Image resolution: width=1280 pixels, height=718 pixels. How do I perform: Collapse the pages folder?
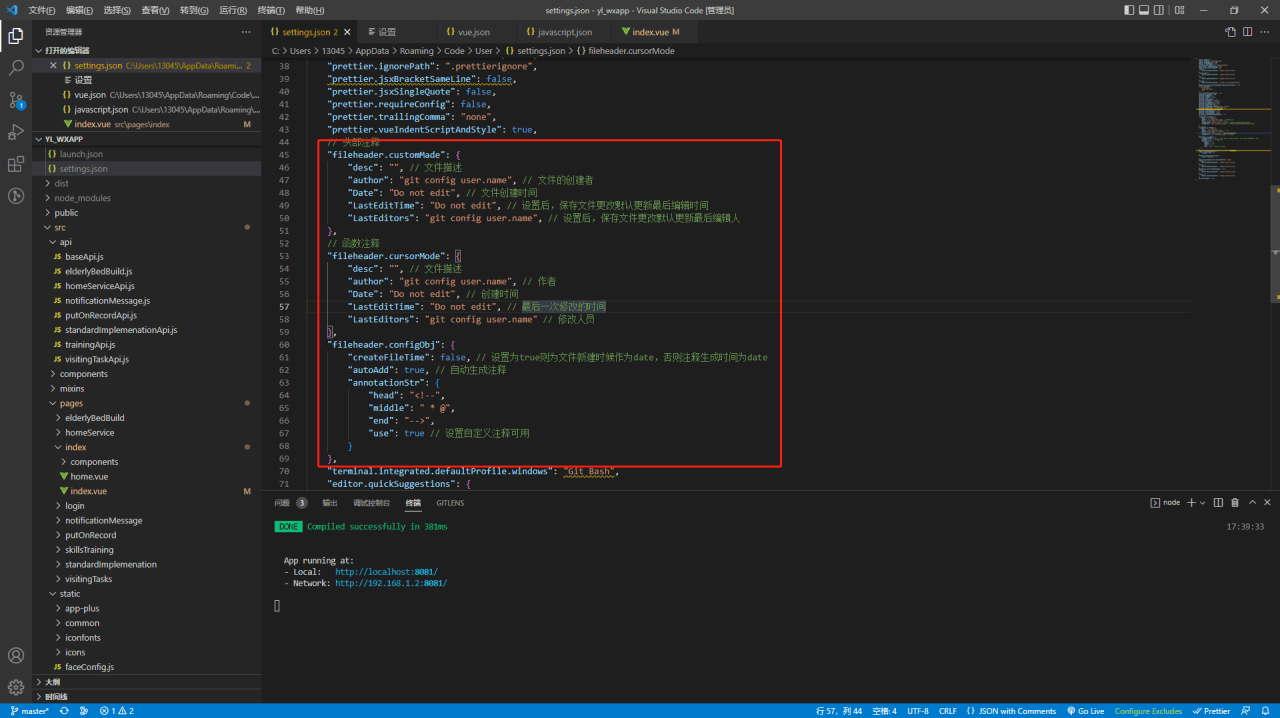point(70,403)
